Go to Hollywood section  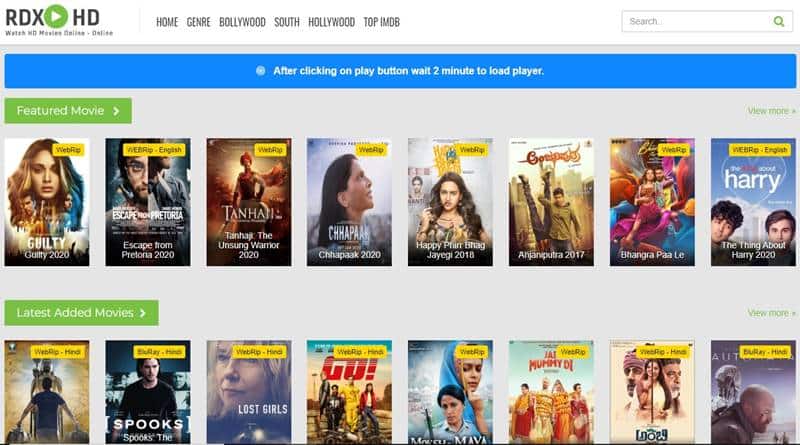point(332,22)
